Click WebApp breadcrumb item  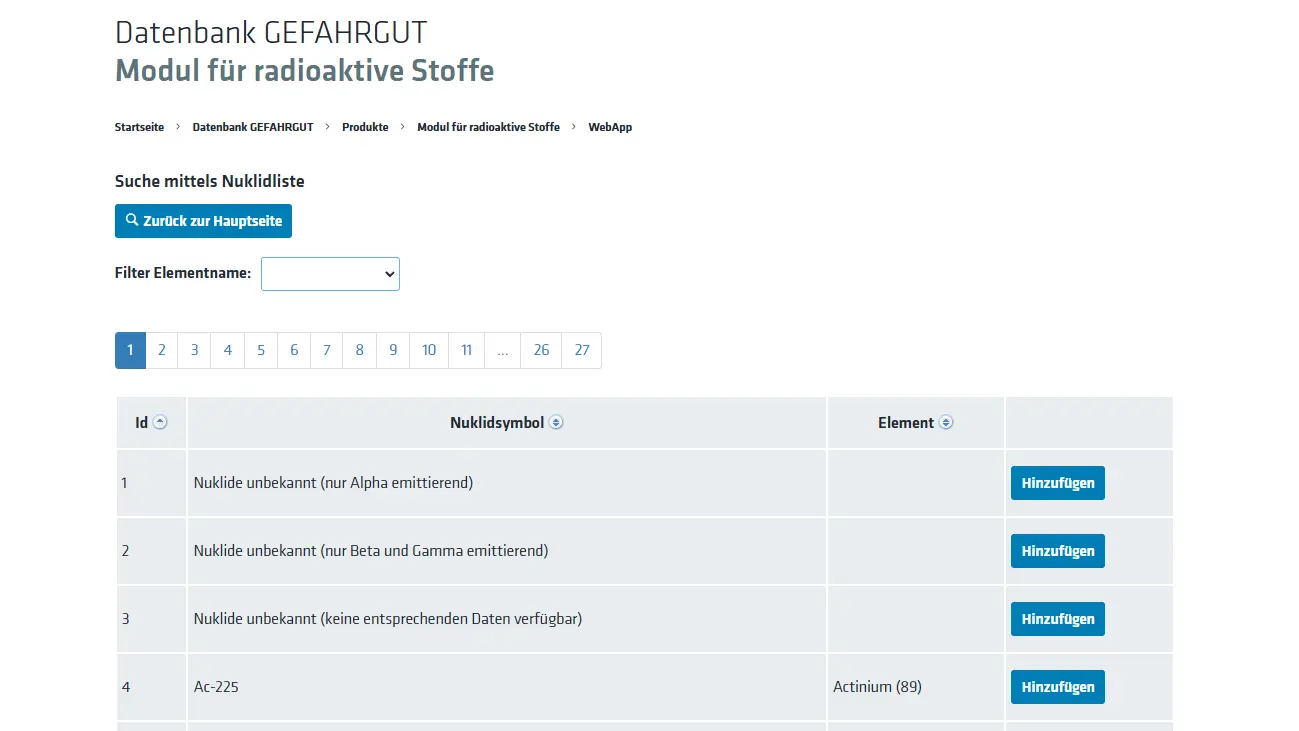610,127
